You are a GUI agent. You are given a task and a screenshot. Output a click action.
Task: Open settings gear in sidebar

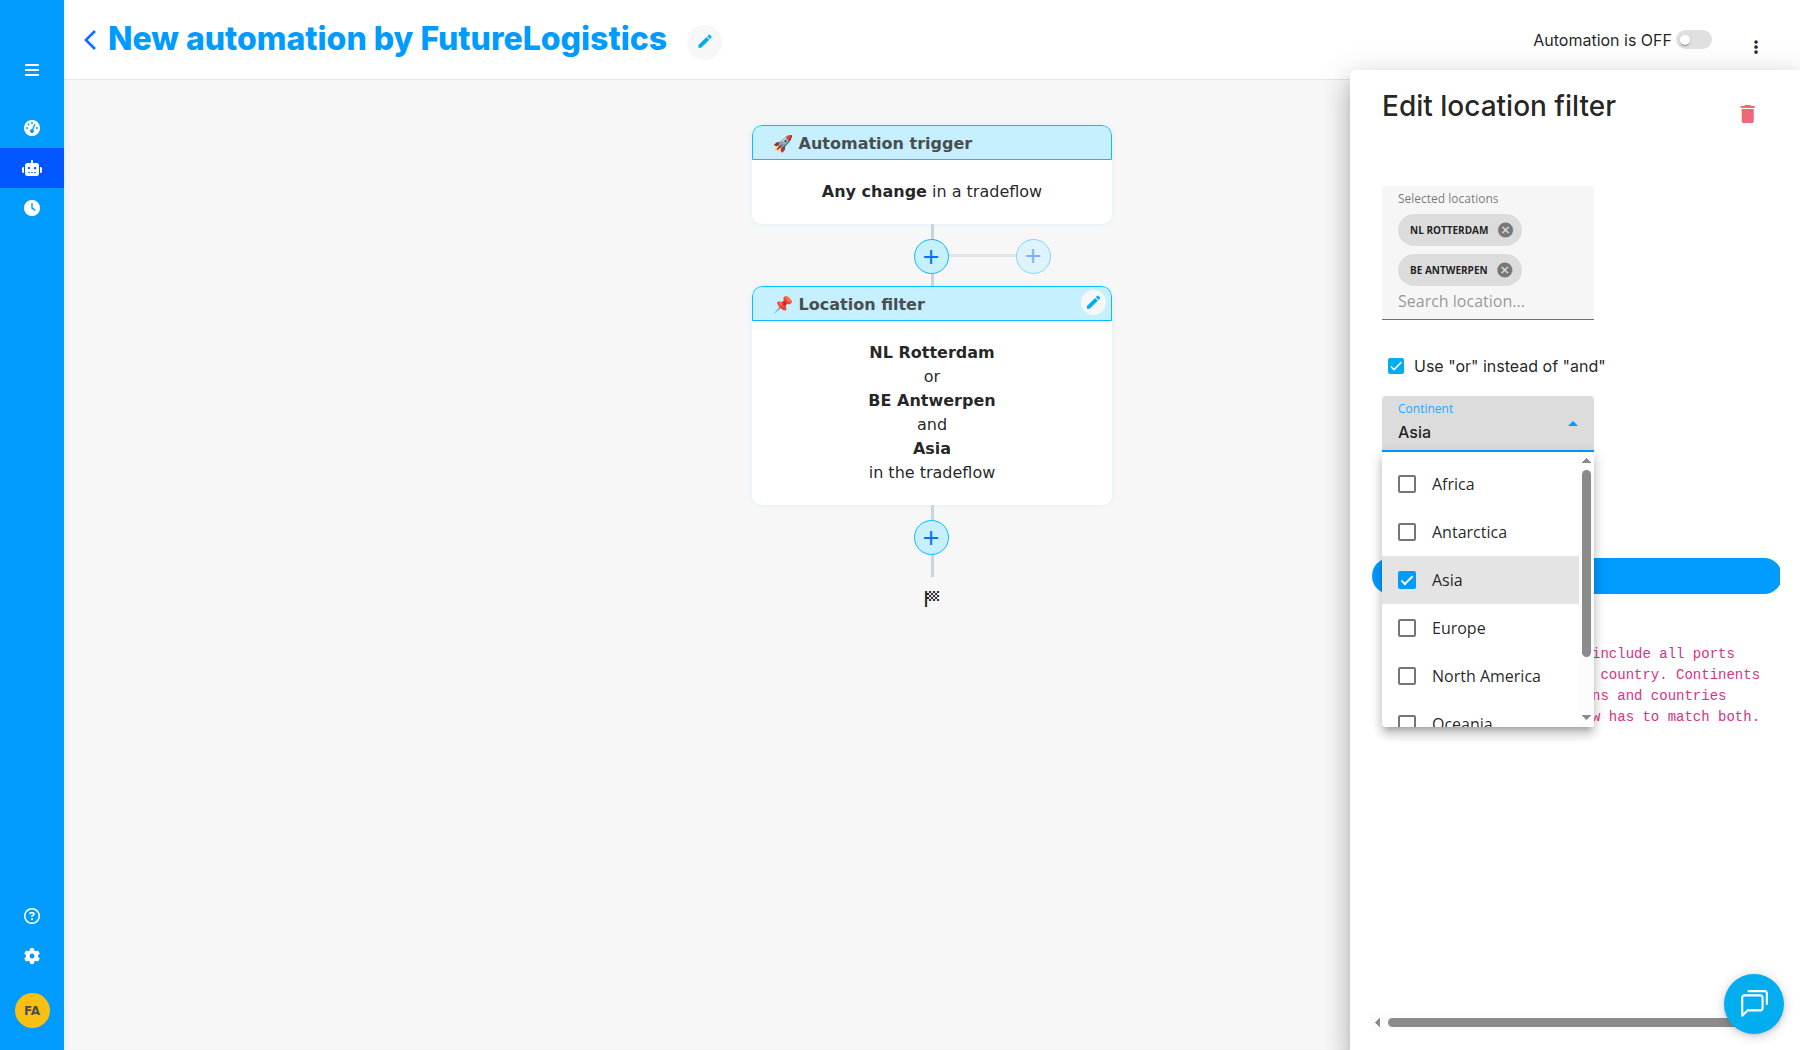pos(32,956)
